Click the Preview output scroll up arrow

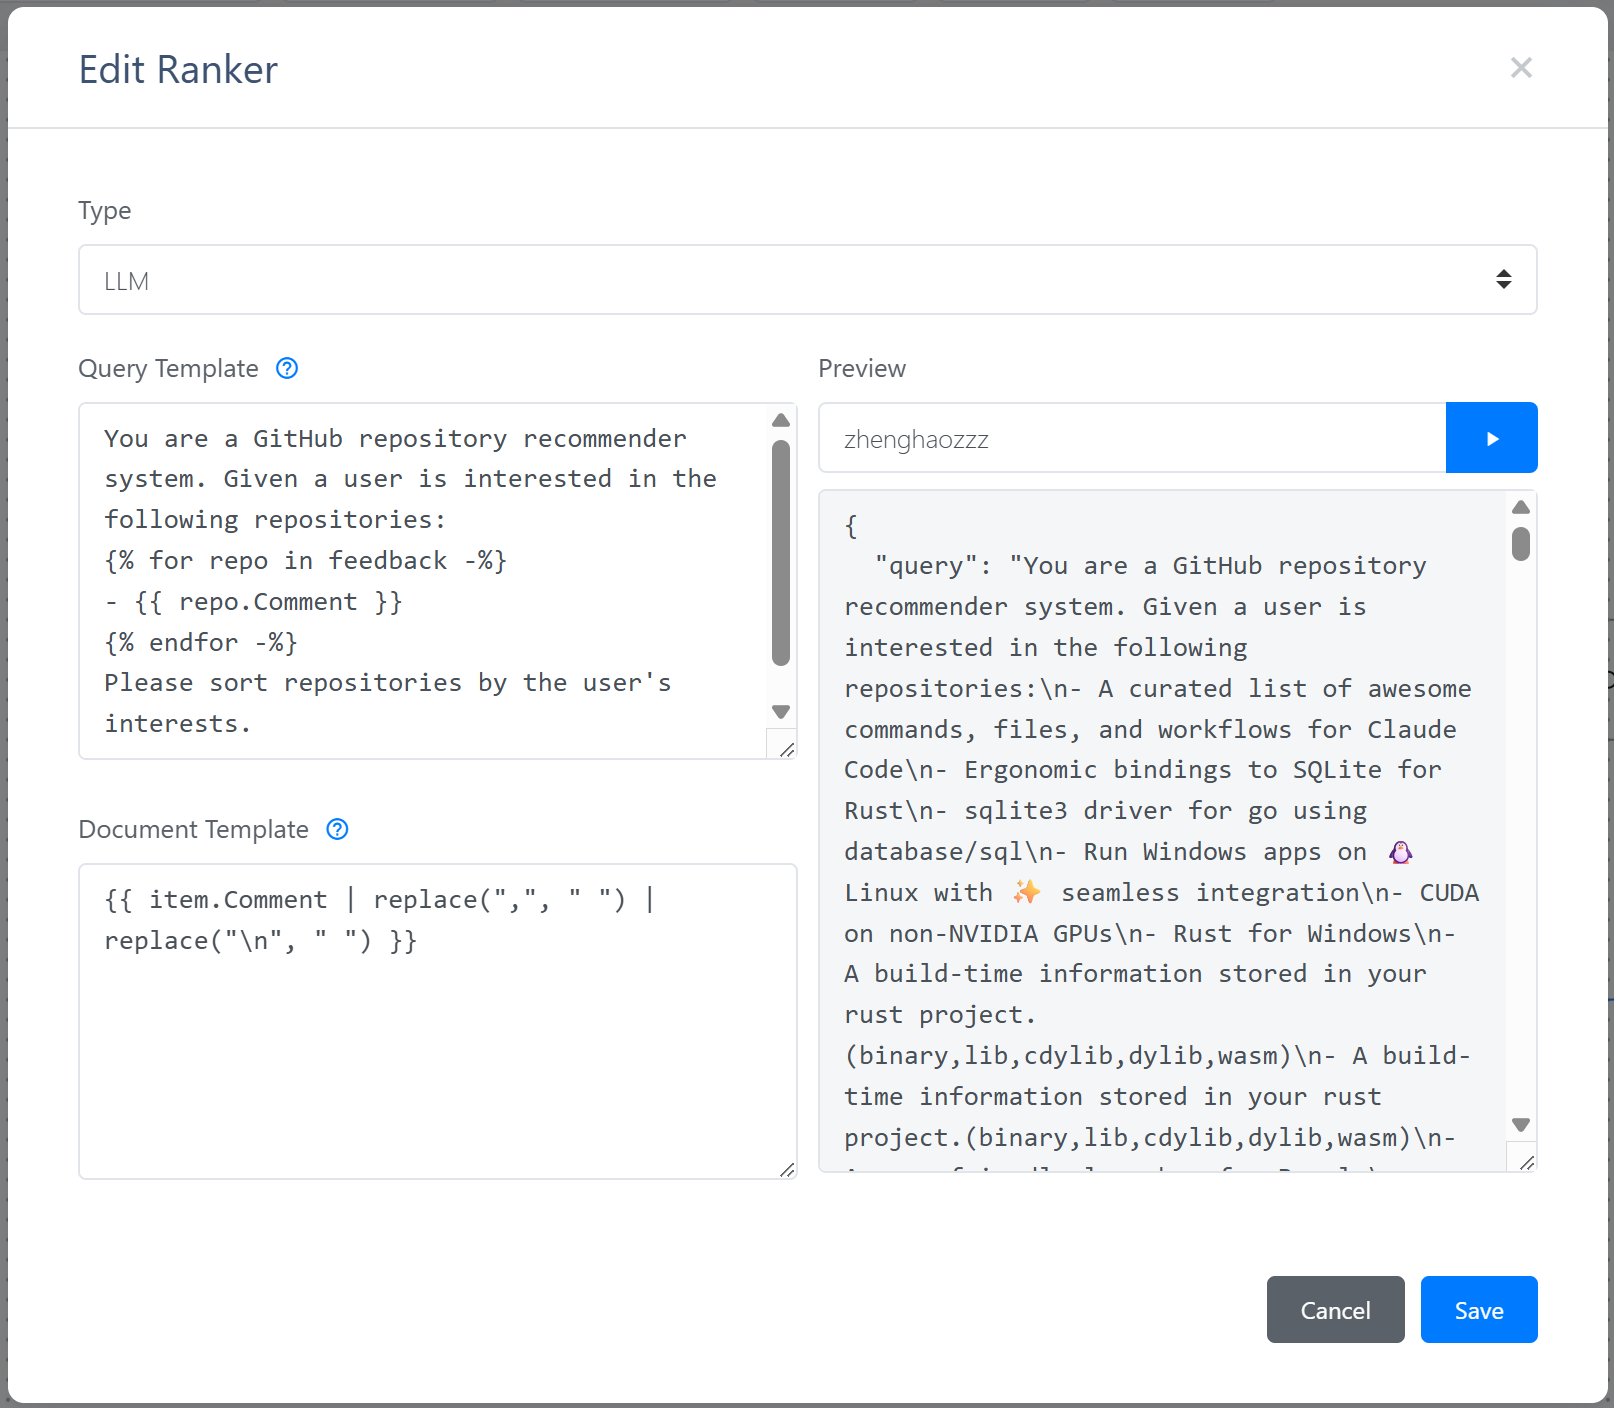(x=1521, y=508)
